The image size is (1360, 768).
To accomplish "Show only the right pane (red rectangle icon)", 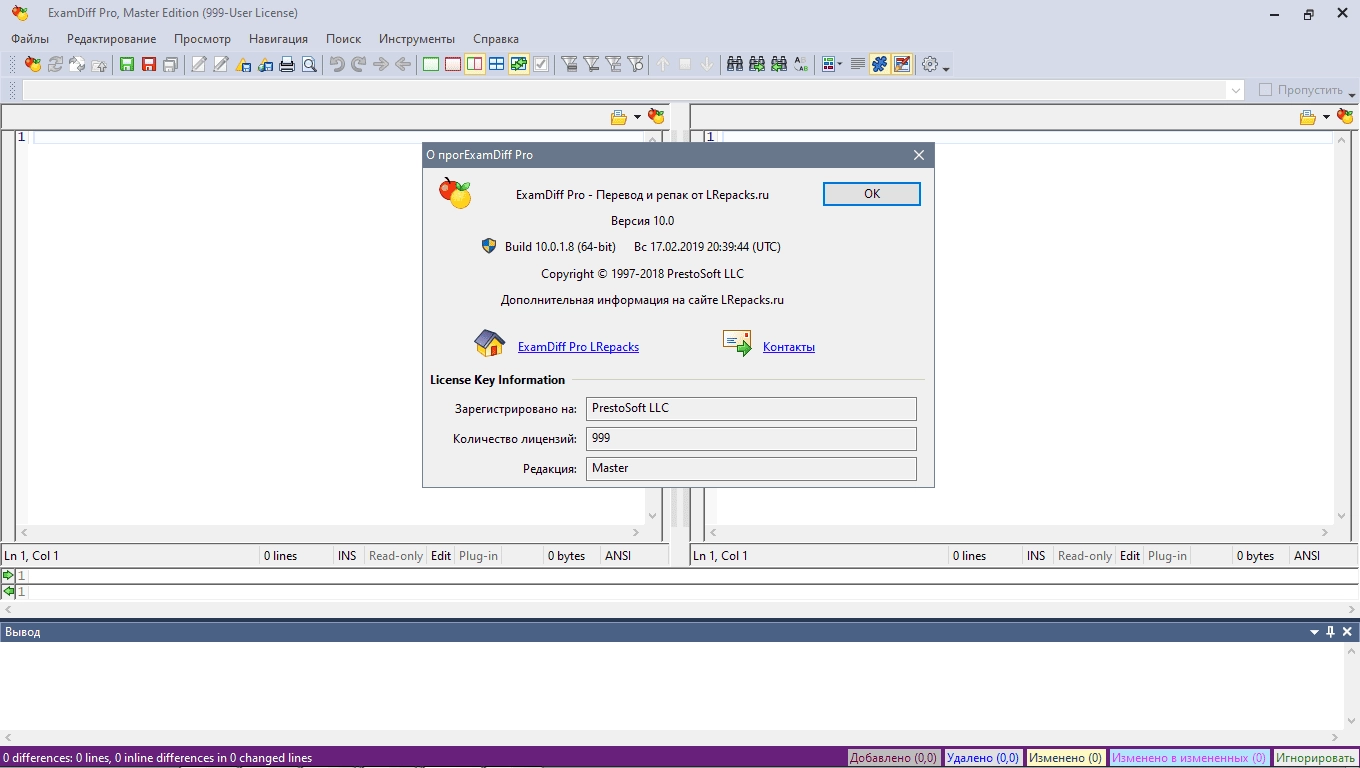I will click(x=453, y=64).
